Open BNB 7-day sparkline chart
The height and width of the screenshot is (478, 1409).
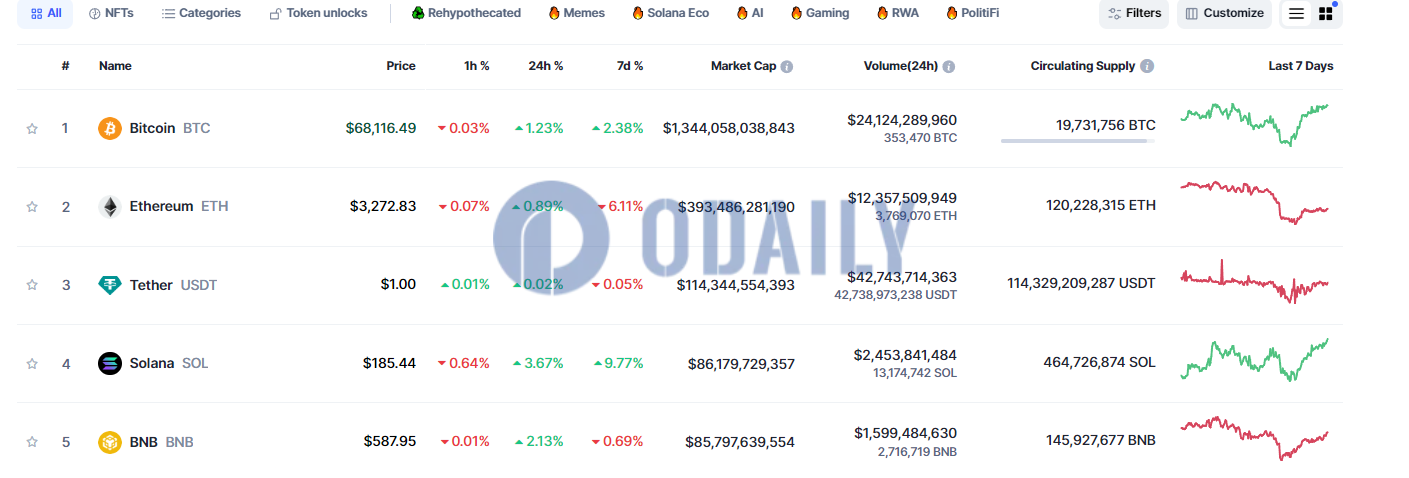coord(1255,438)
